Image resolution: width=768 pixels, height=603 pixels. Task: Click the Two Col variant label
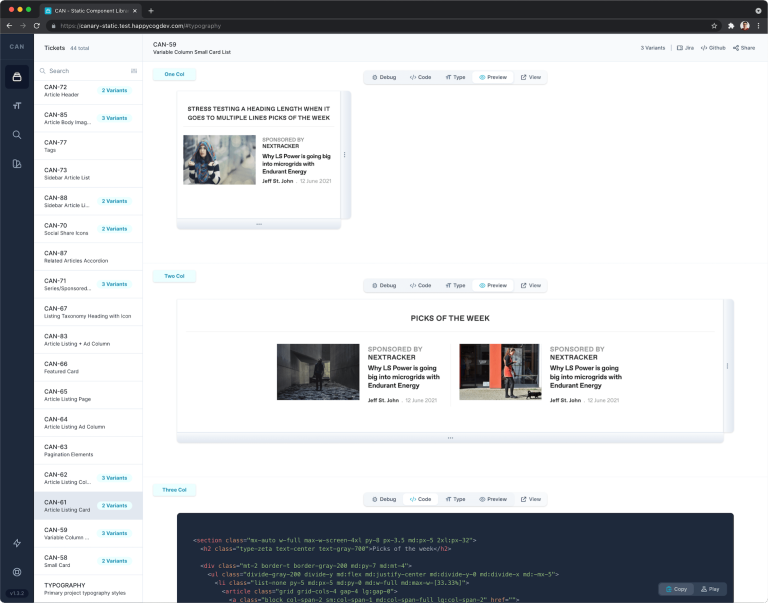coord(174,276)
